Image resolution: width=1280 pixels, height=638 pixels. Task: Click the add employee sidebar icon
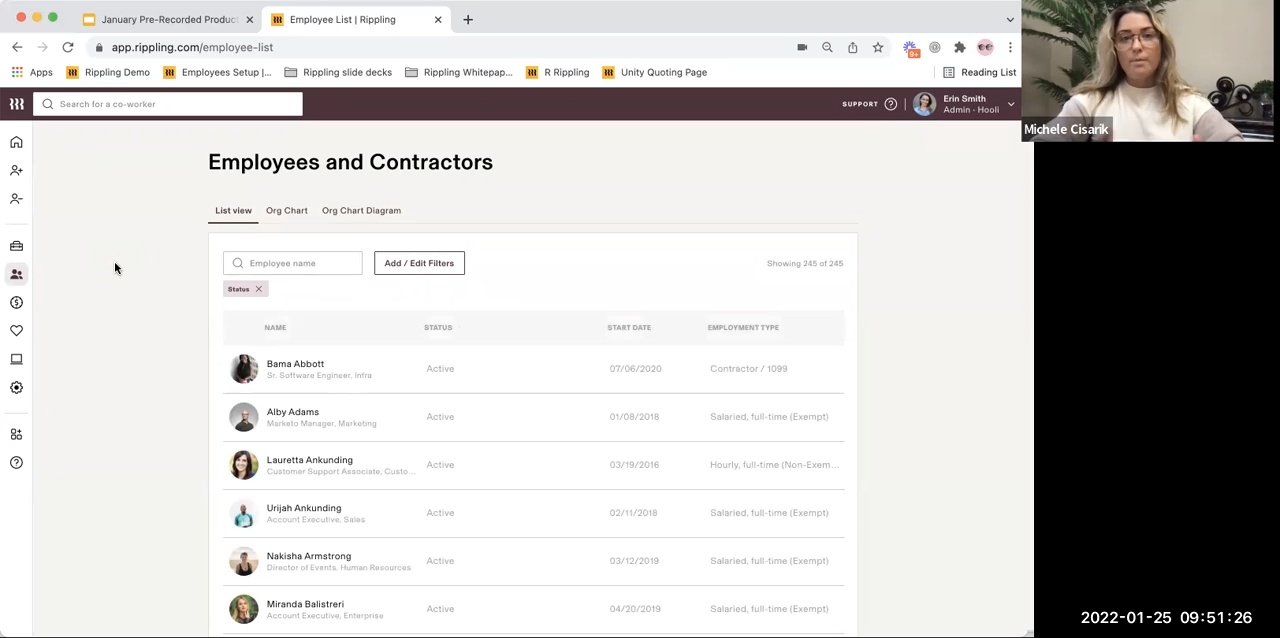pyautogui.click(x=16, y=170)
